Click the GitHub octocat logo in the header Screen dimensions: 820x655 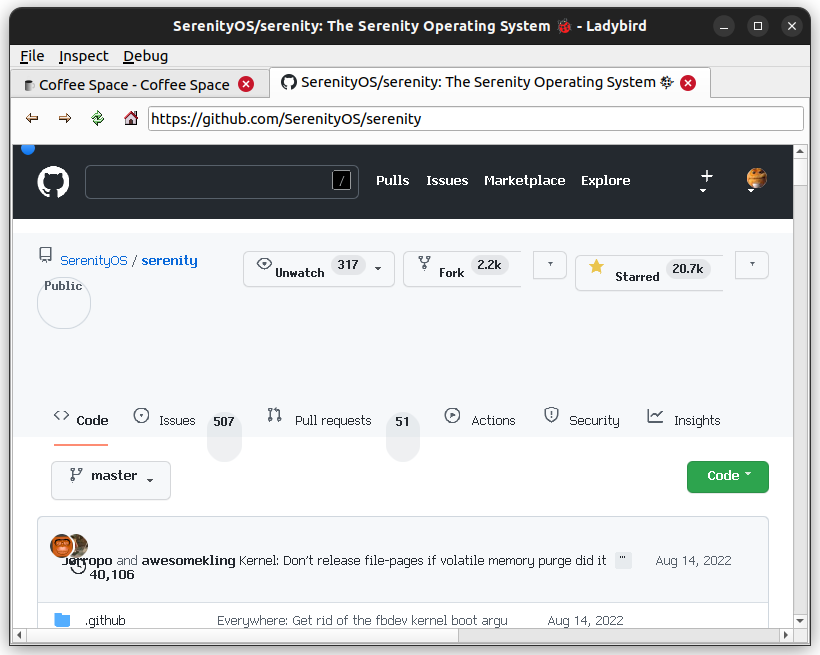[x=53, y=182]
